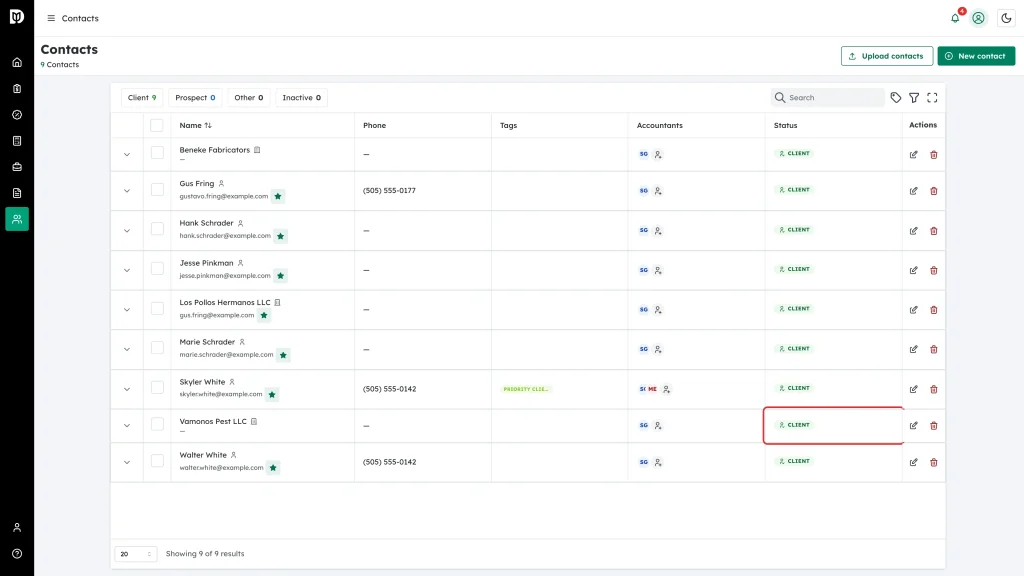This screenshot has height=576, width=1024.
Task: Open Vamonos Pest LLC contact name
Action: pos(213,421)
